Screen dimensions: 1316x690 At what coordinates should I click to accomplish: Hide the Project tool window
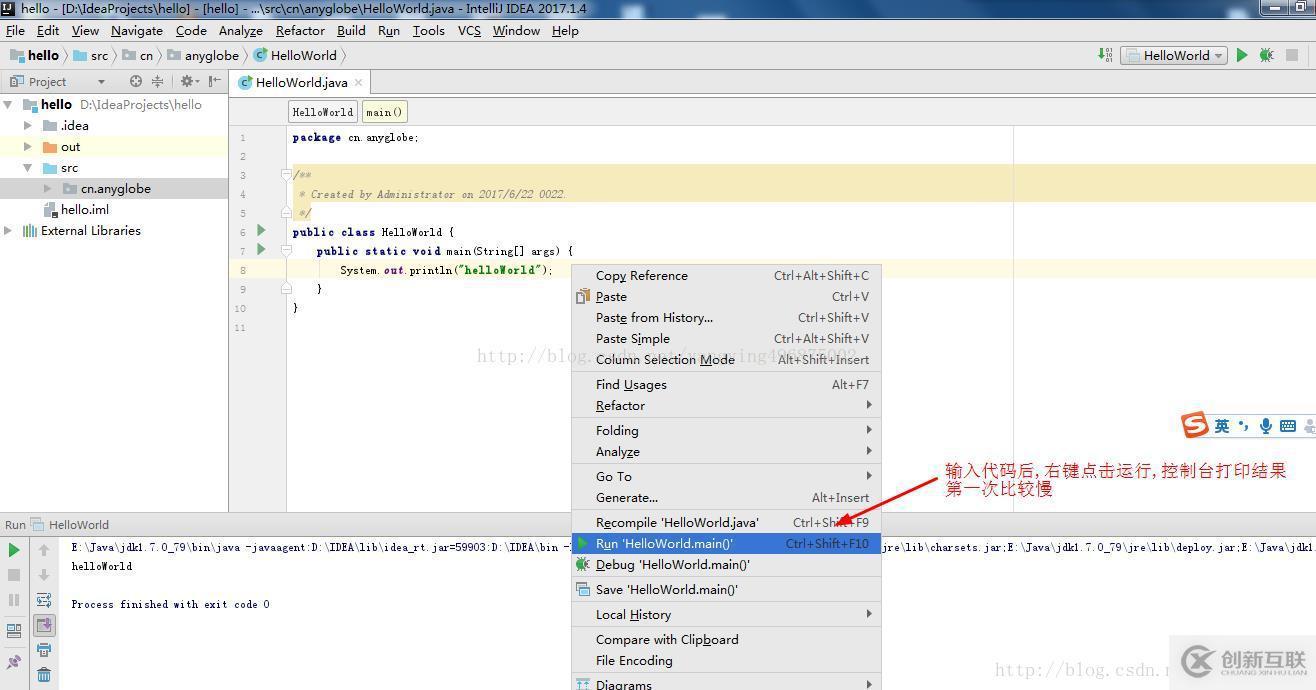coord(214,81)
